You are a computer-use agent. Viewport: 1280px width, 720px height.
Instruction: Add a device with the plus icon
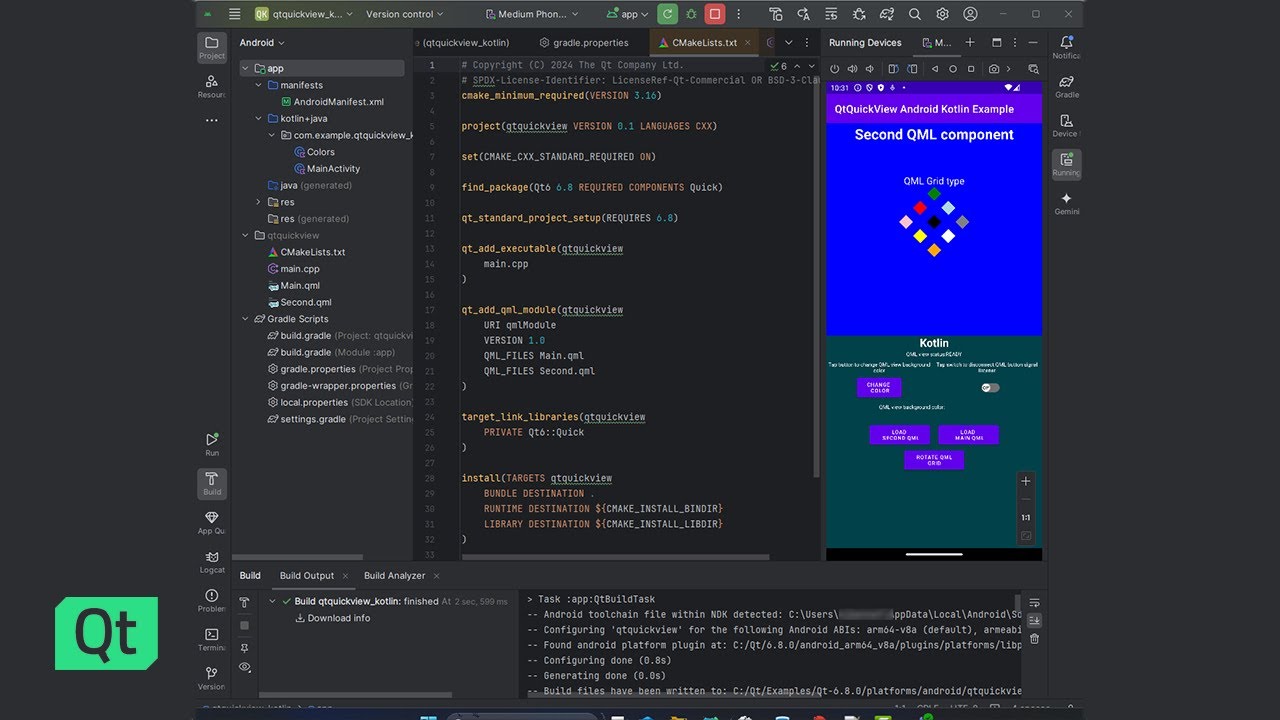tap(969, 43)
